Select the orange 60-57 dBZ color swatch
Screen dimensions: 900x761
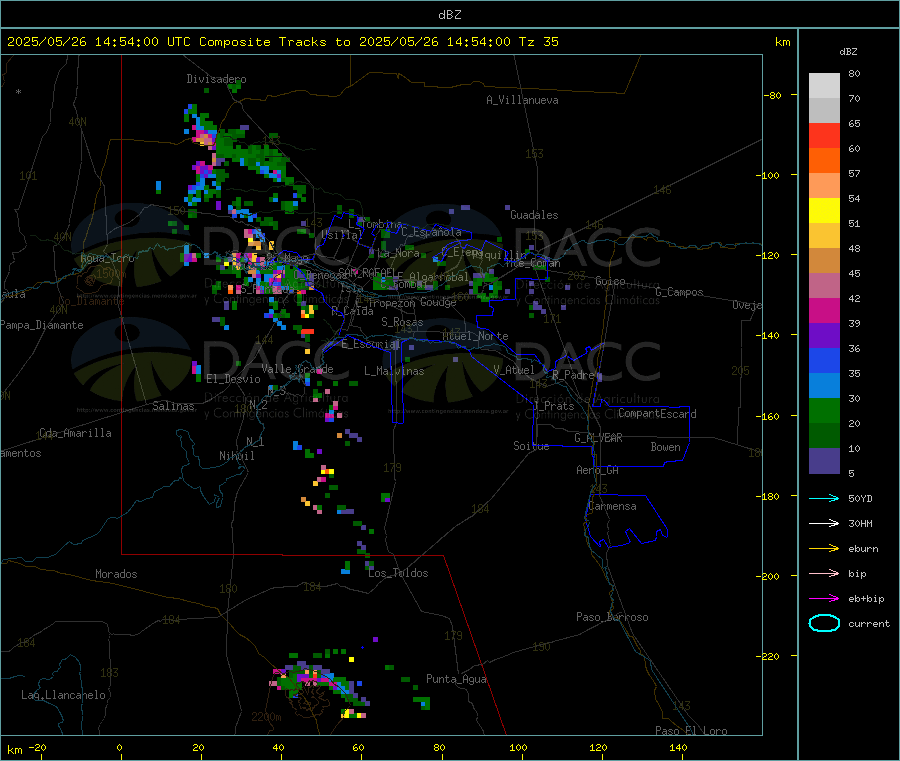click(824, 161)
